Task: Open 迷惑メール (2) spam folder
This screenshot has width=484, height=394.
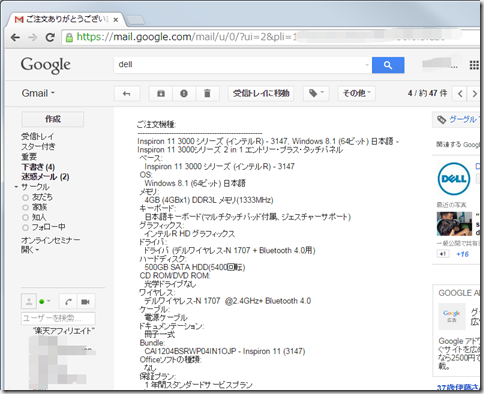Action: point(45,177)
